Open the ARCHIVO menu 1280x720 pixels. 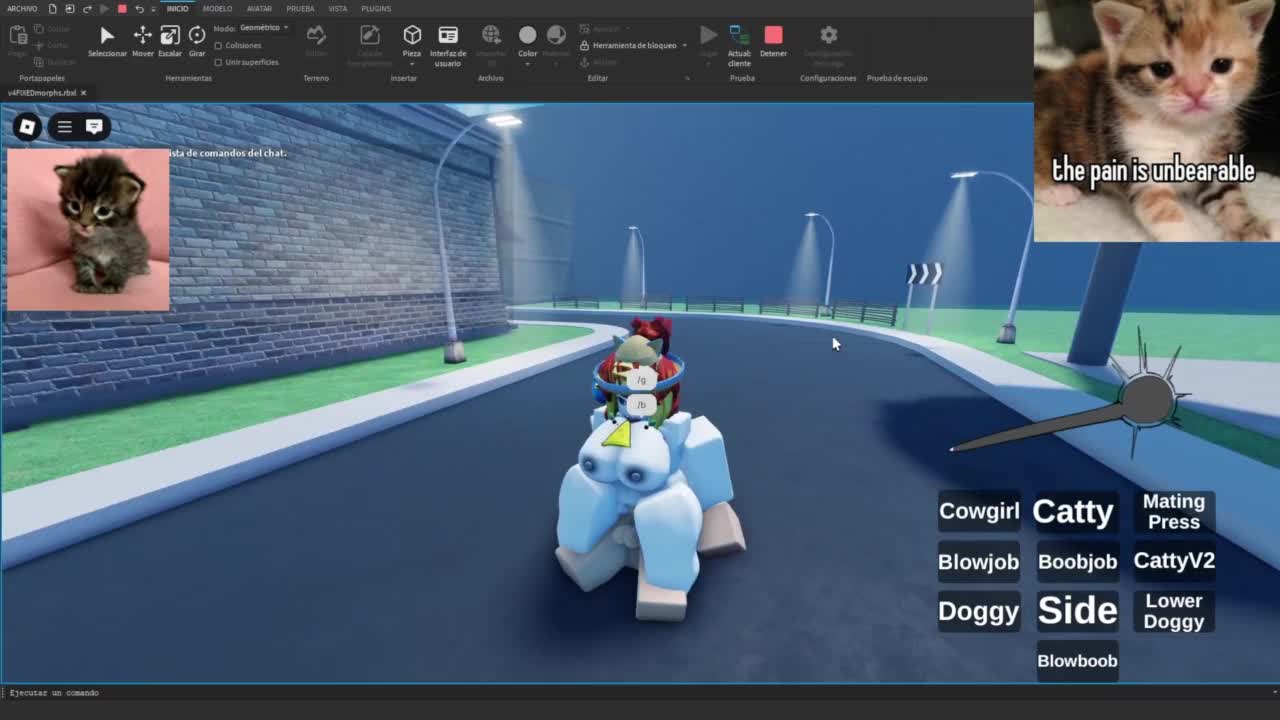pyautogui.click(x=22, y=9)
